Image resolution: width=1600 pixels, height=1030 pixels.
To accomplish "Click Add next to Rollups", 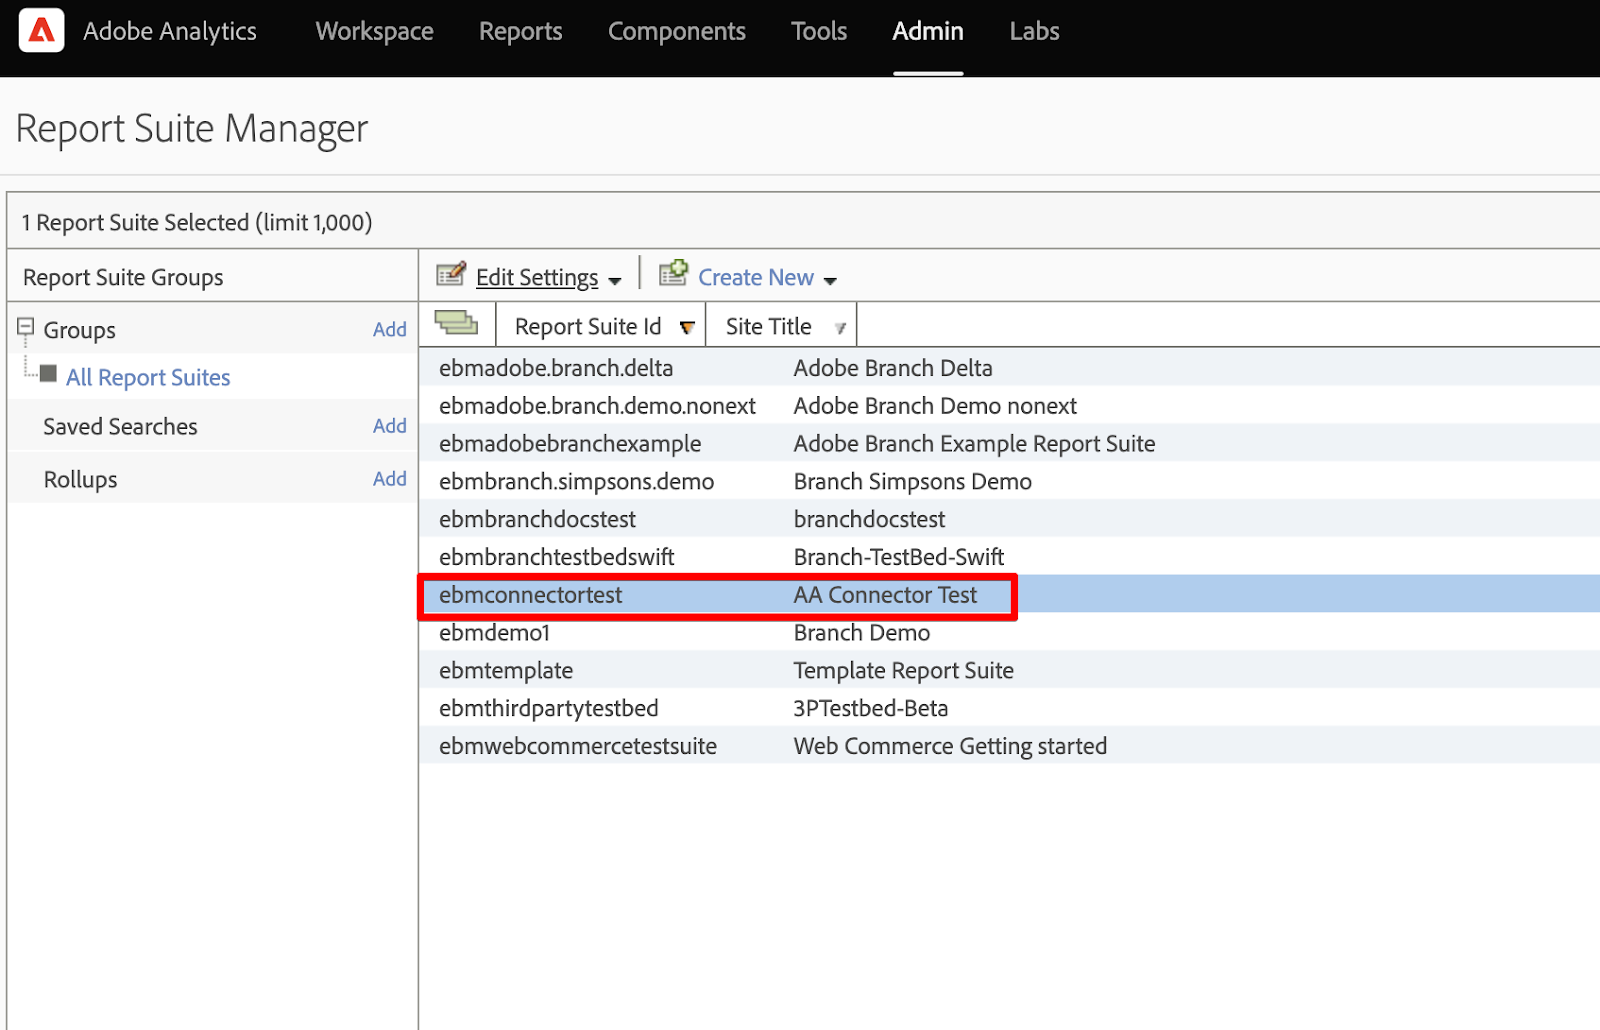I will [x=389, y=479].
